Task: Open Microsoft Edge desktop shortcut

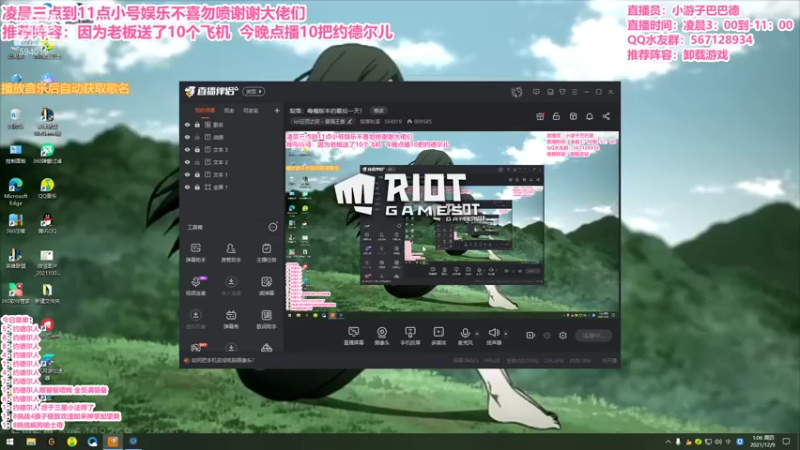Action: point(15,191)
